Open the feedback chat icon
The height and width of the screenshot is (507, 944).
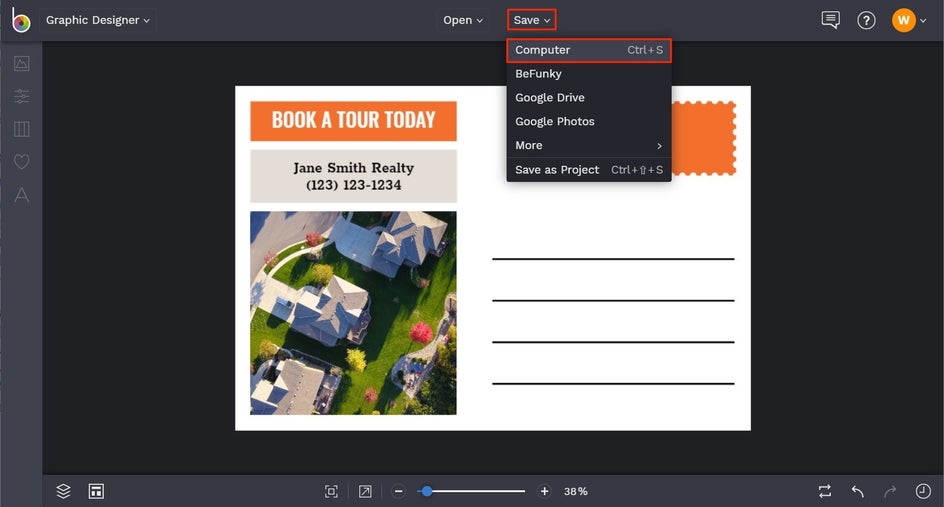point(830,20)
